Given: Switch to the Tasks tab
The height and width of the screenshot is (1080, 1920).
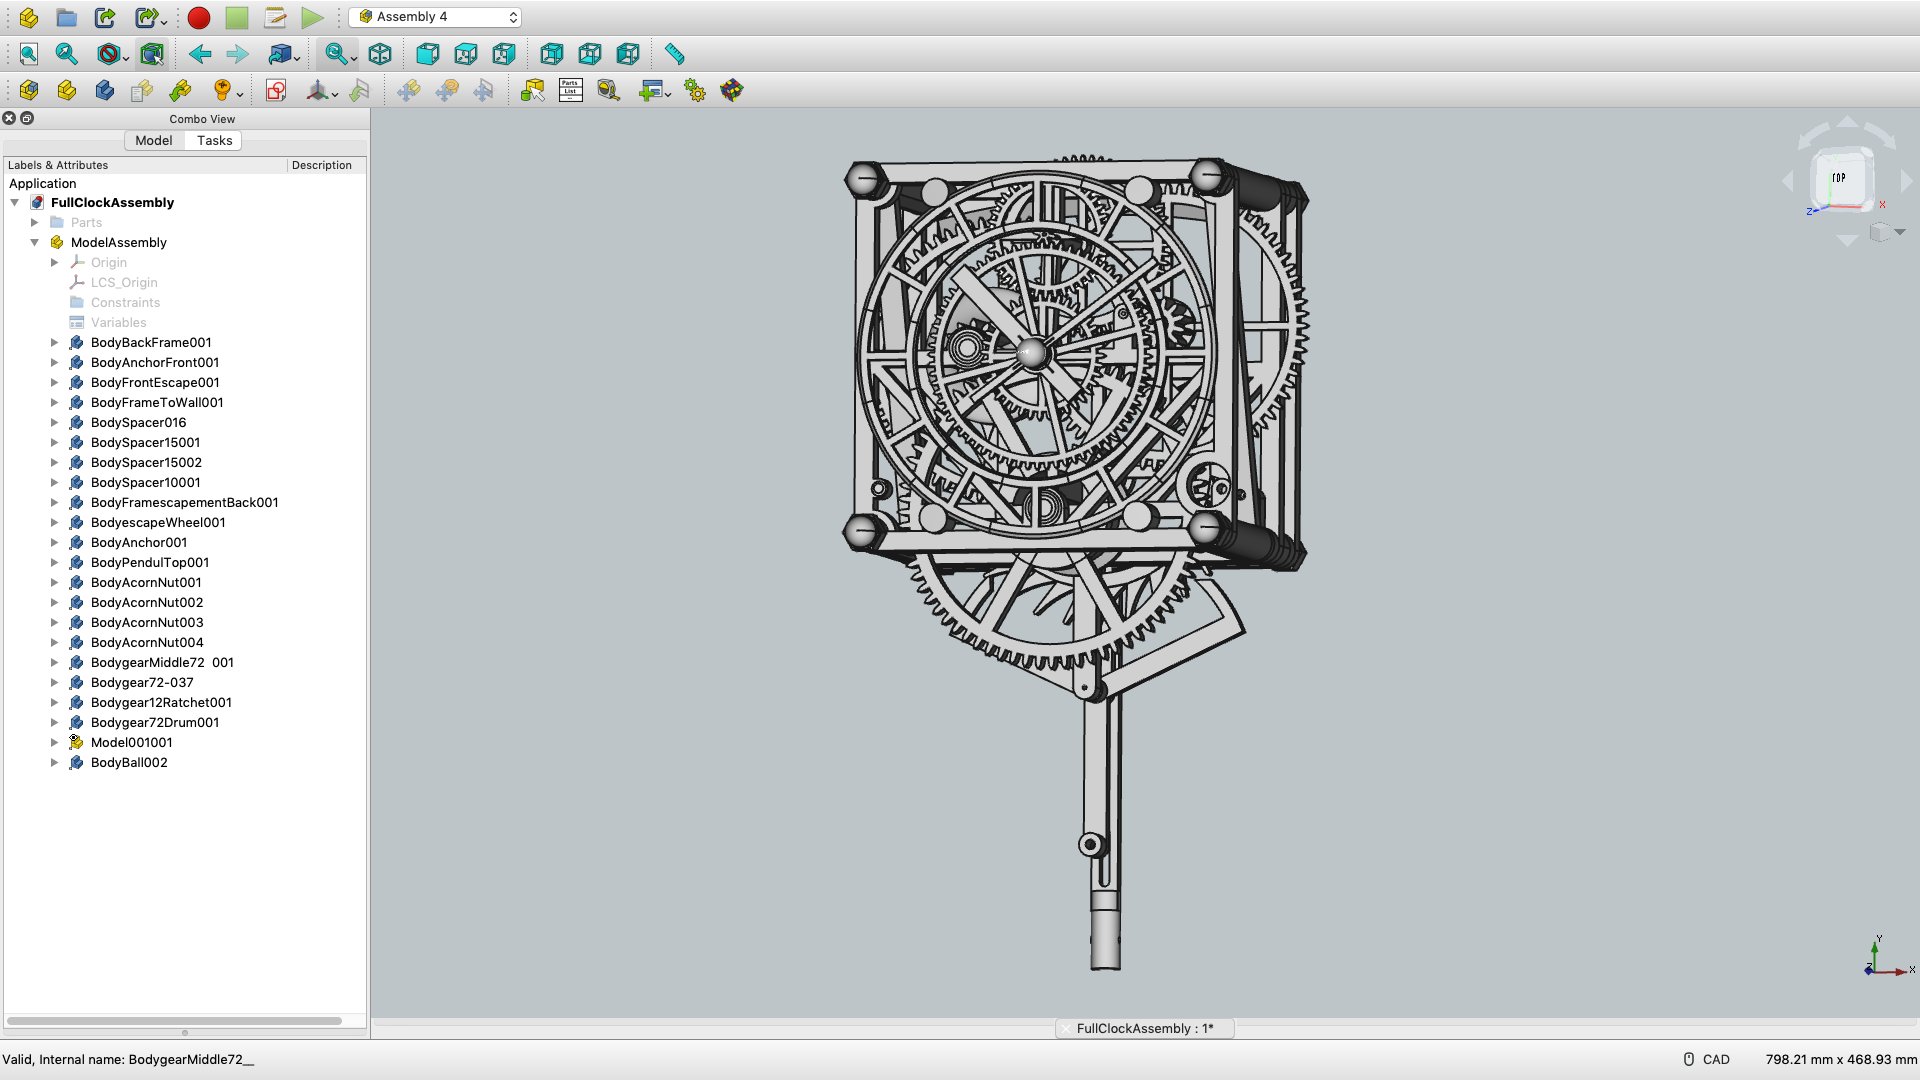Looking at the screenshot, I should point(213,140).
